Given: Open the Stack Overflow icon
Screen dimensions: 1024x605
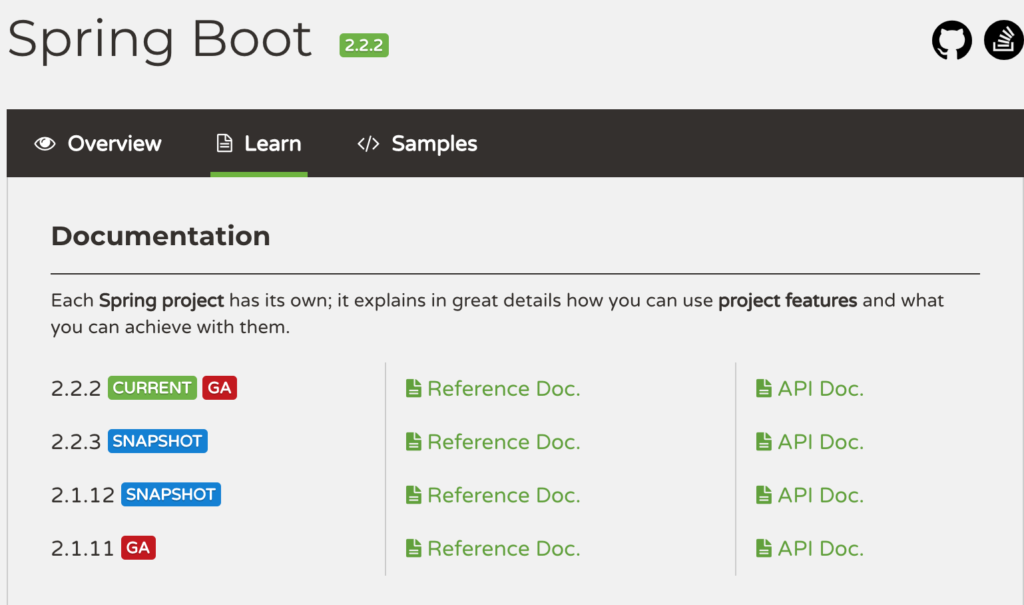Looking at the screenshot, I should click(1004, 40).
